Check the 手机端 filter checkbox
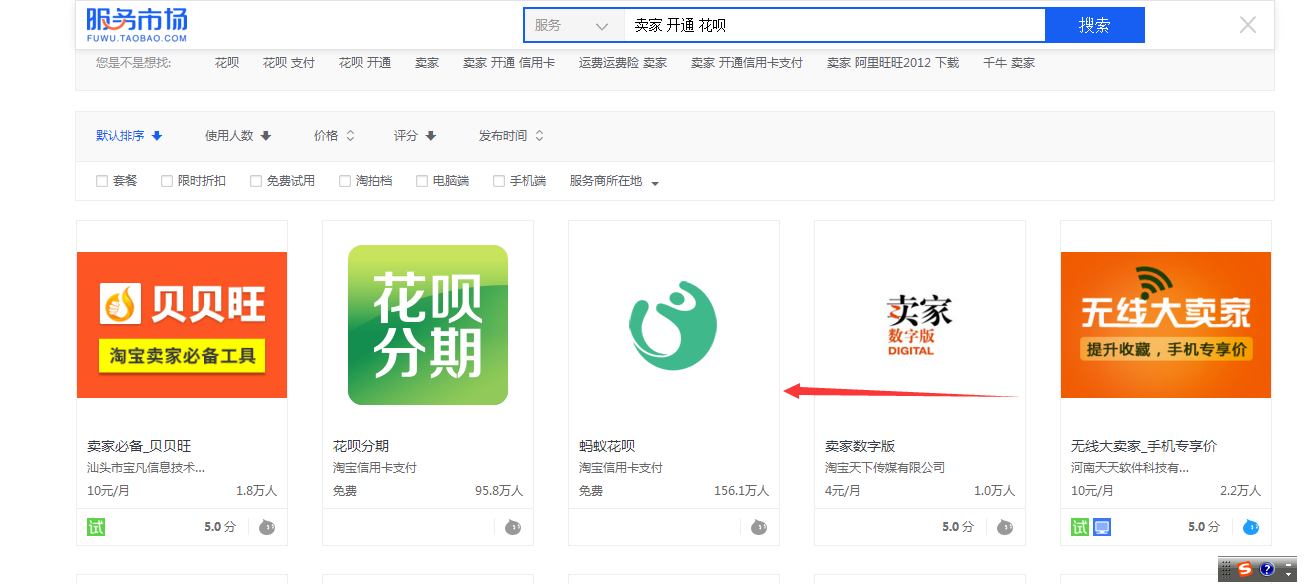 click(x=499, y=181)
